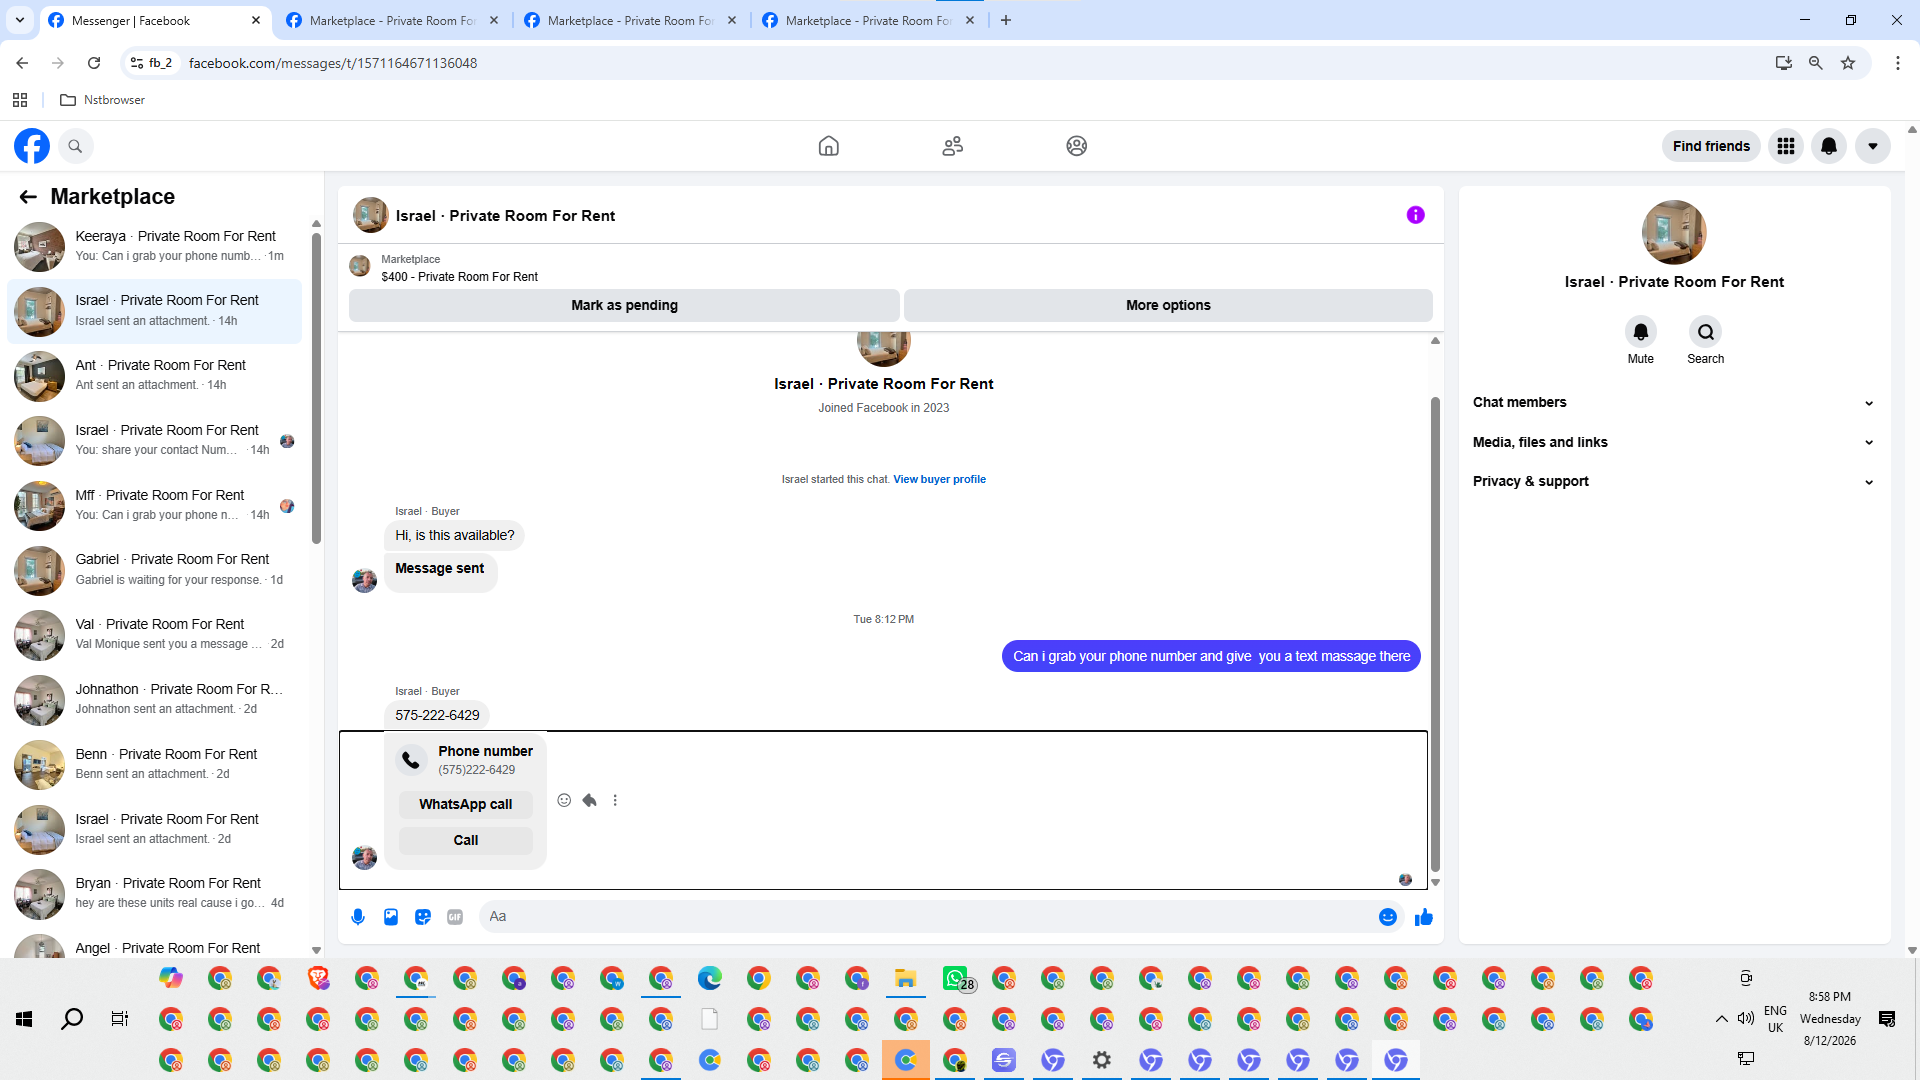Screen dimensions: 1920x1080
Task: Expand the Privacy & support section
Action: click(x=1673, y=482)
